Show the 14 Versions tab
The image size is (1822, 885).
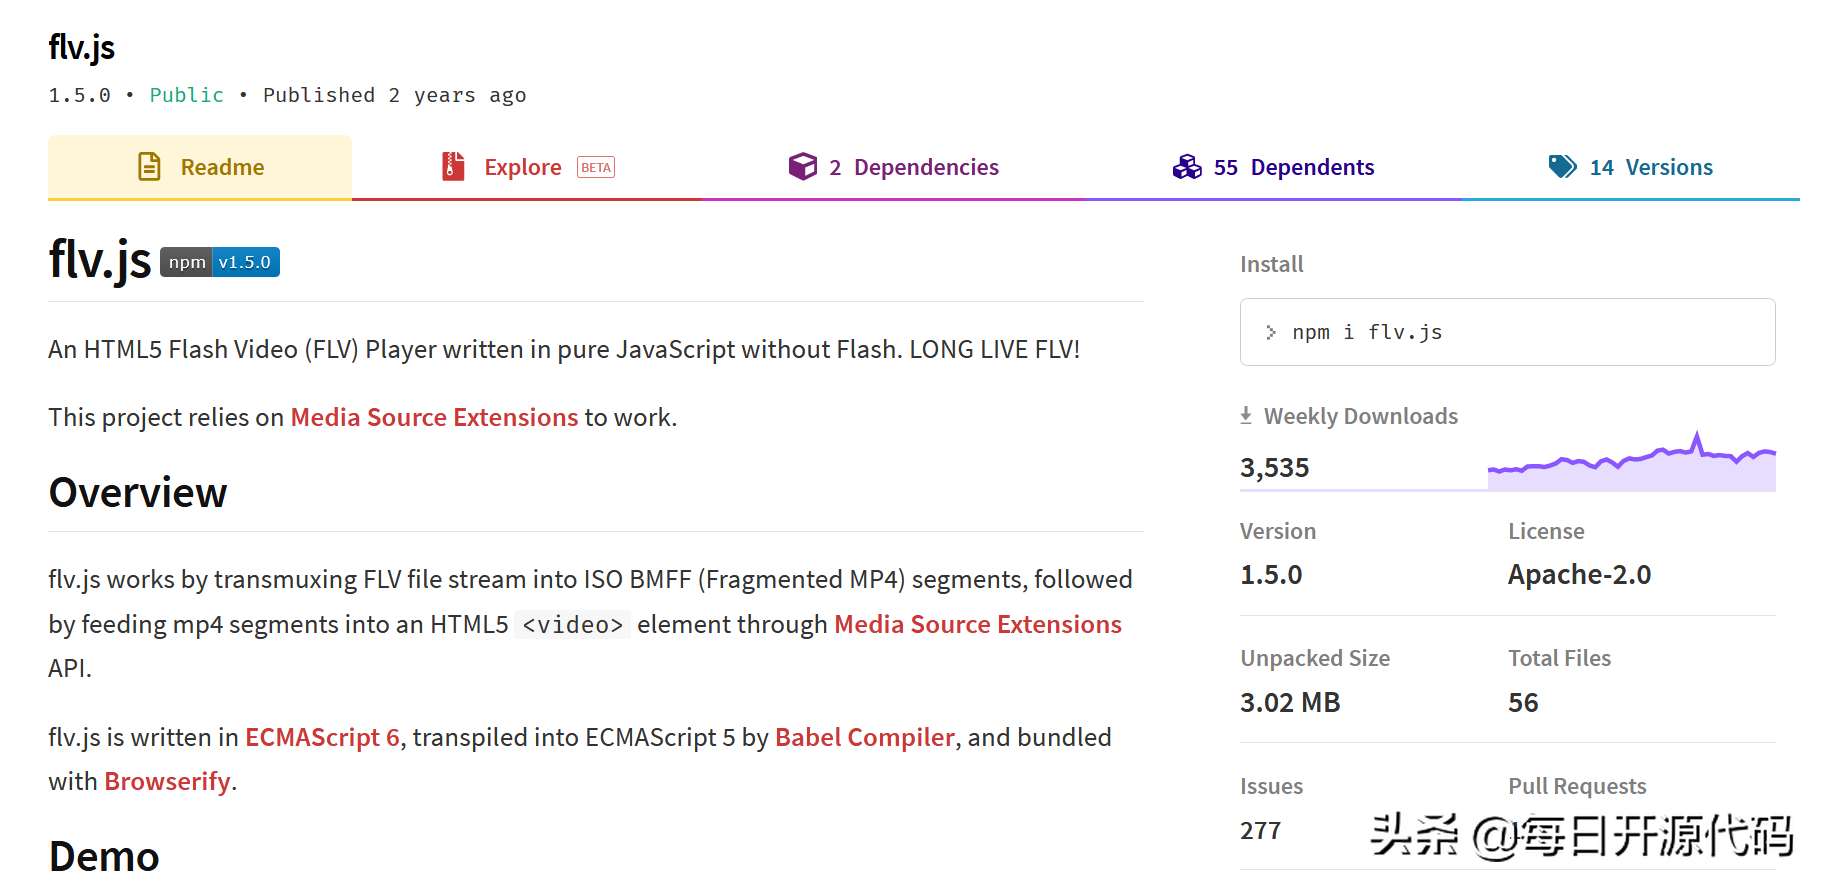pos(1650,167)
